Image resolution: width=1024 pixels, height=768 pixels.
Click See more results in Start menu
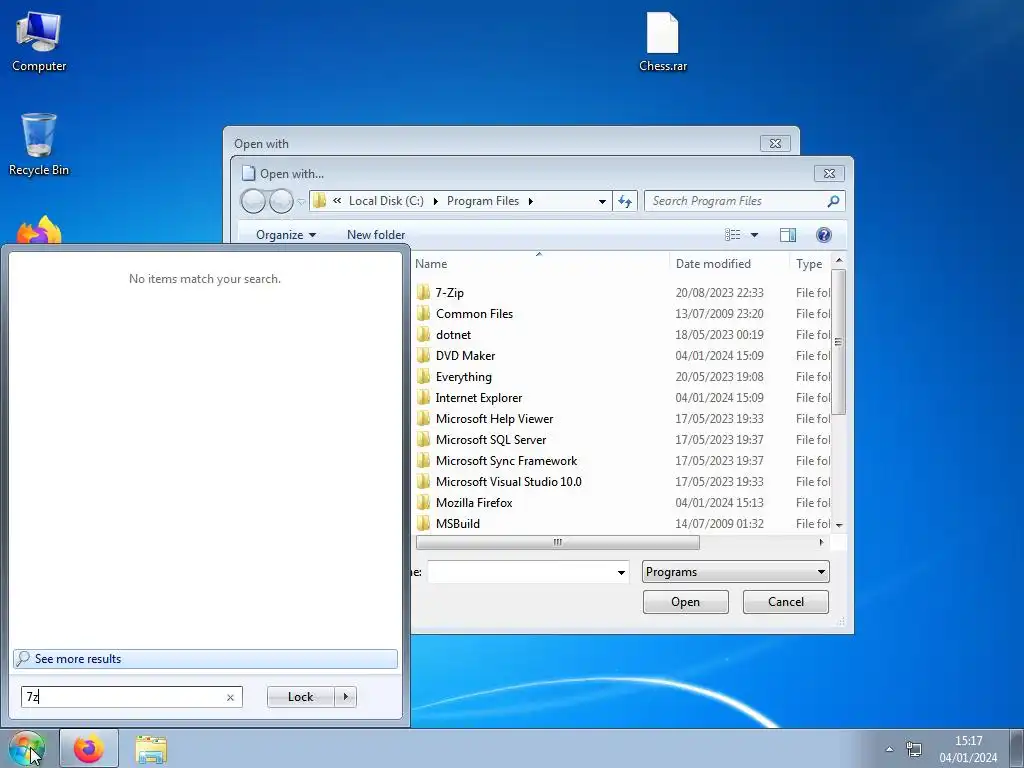pyautogui.click(x=205, y=659)
